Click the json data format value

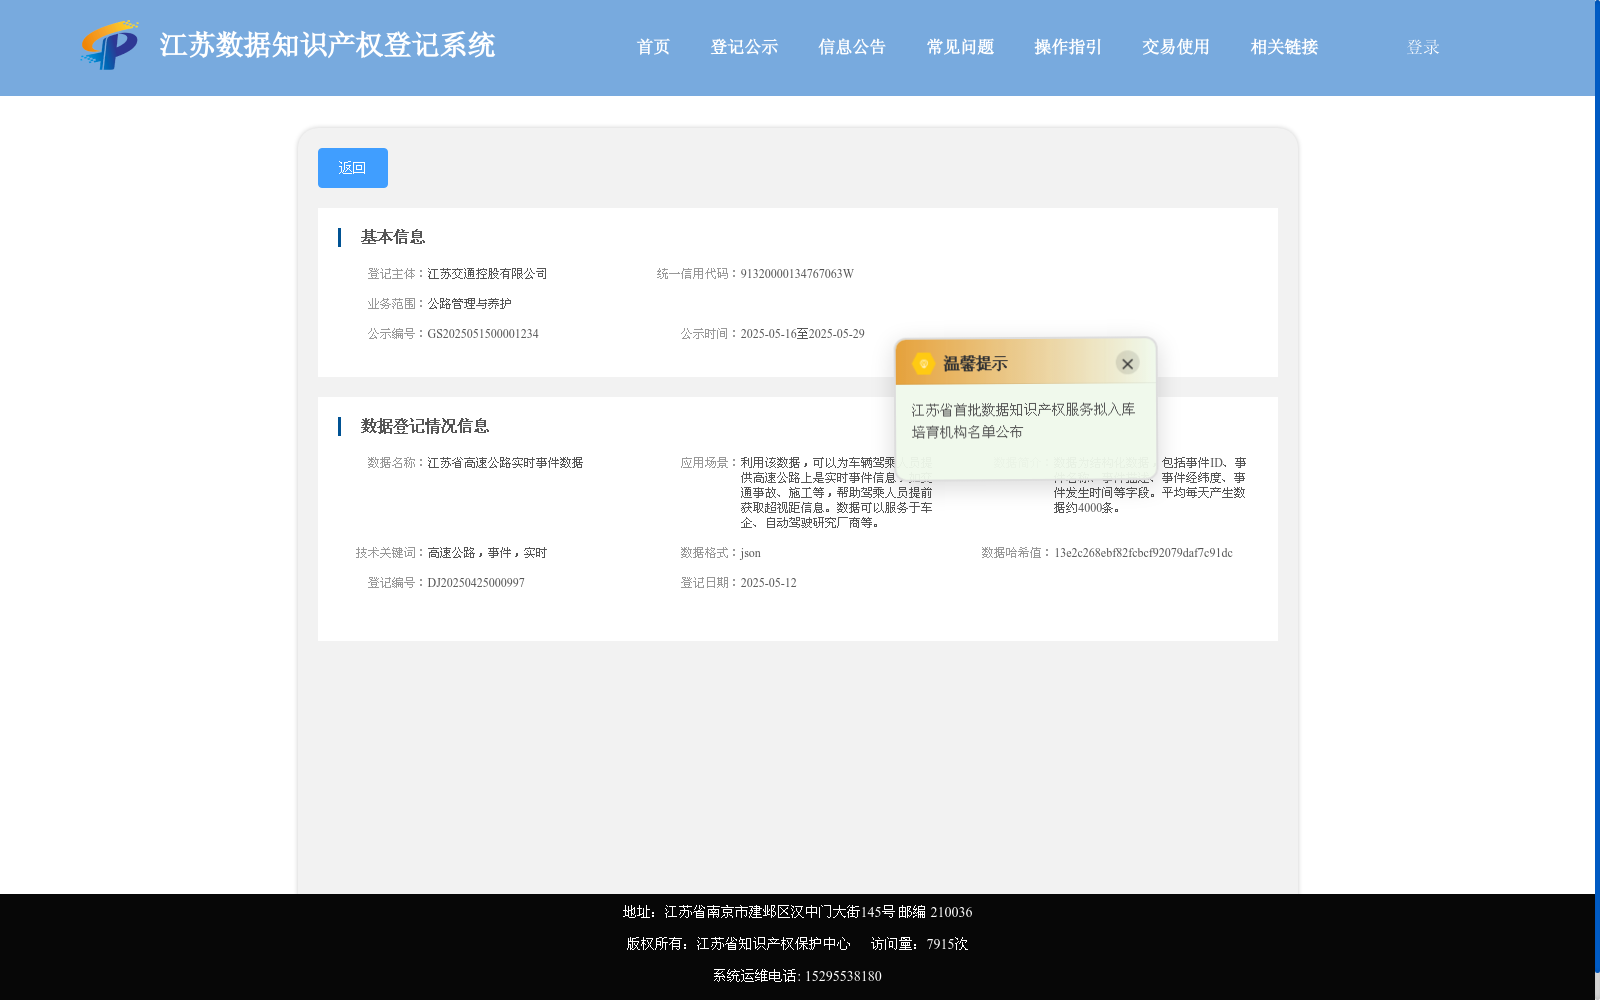coord(750,553)
